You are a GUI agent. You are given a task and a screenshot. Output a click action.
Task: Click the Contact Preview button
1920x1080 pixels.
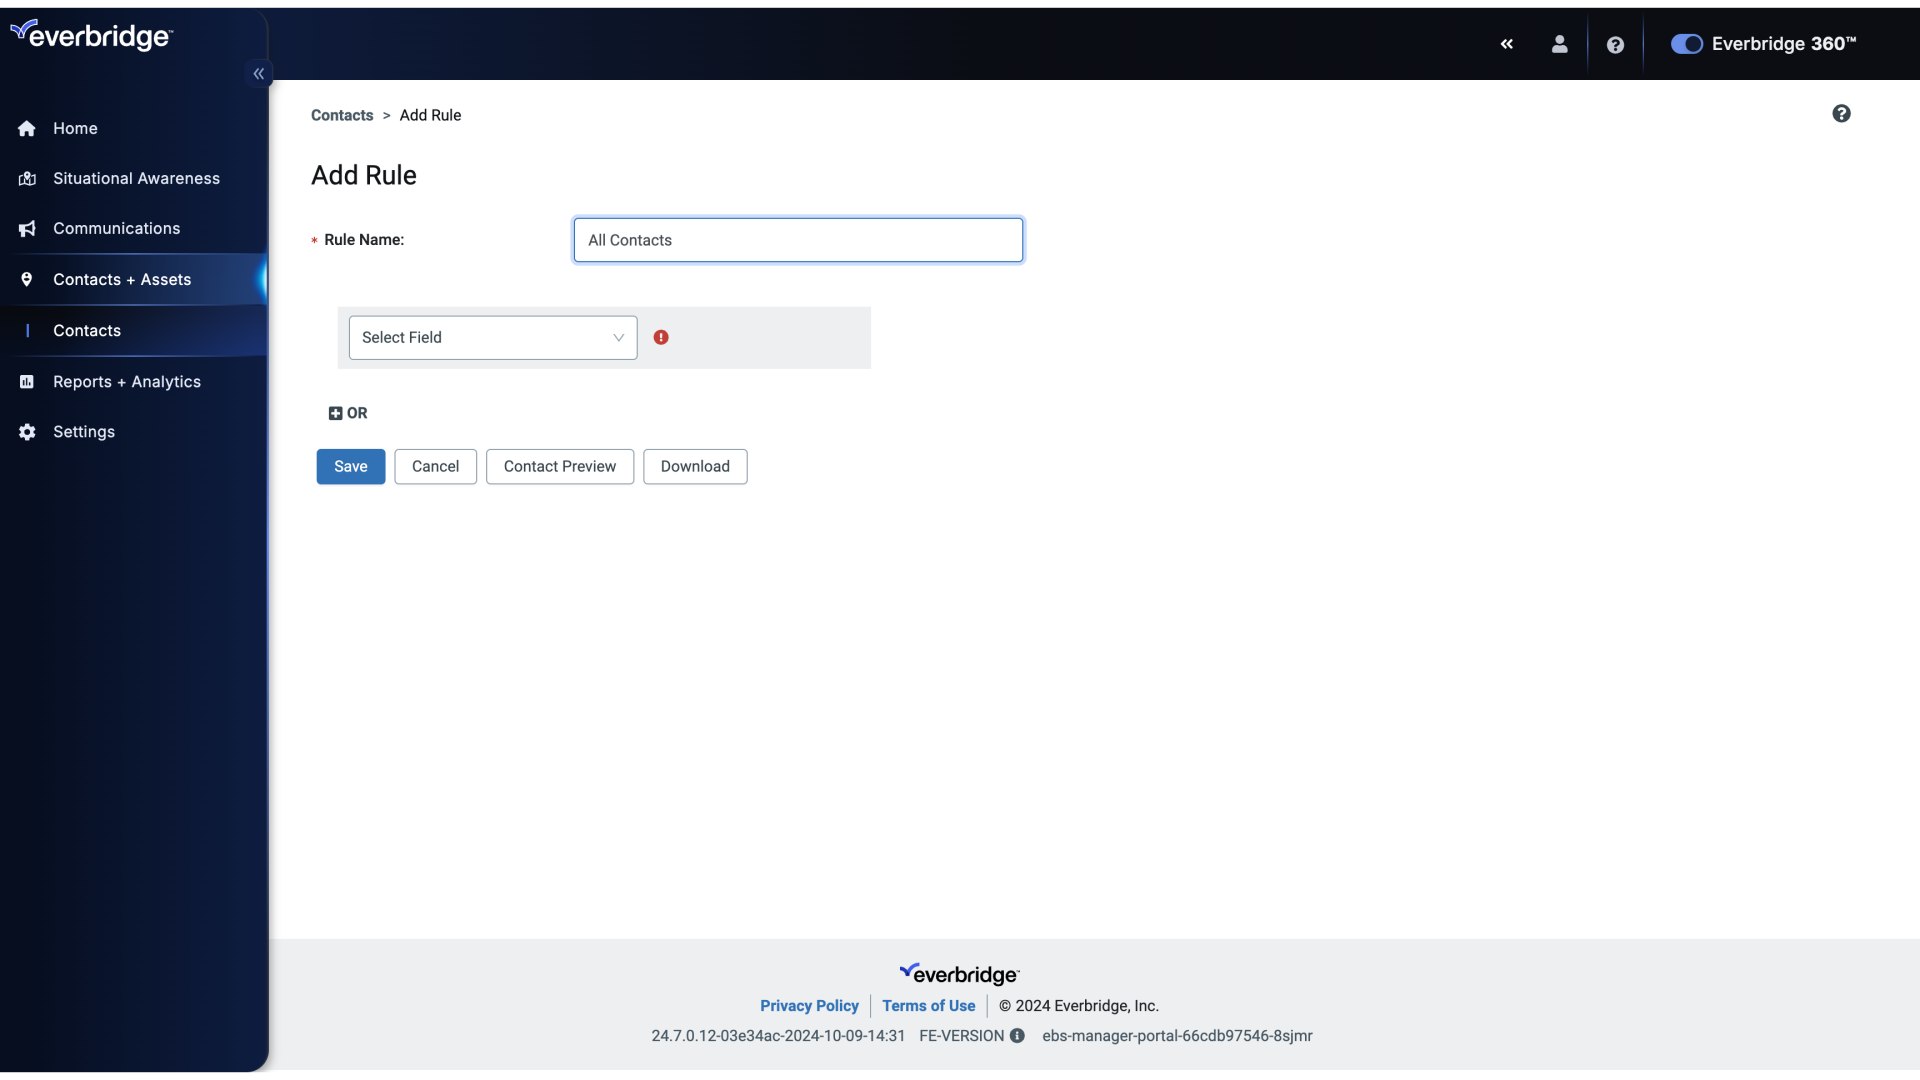[559, 465]
